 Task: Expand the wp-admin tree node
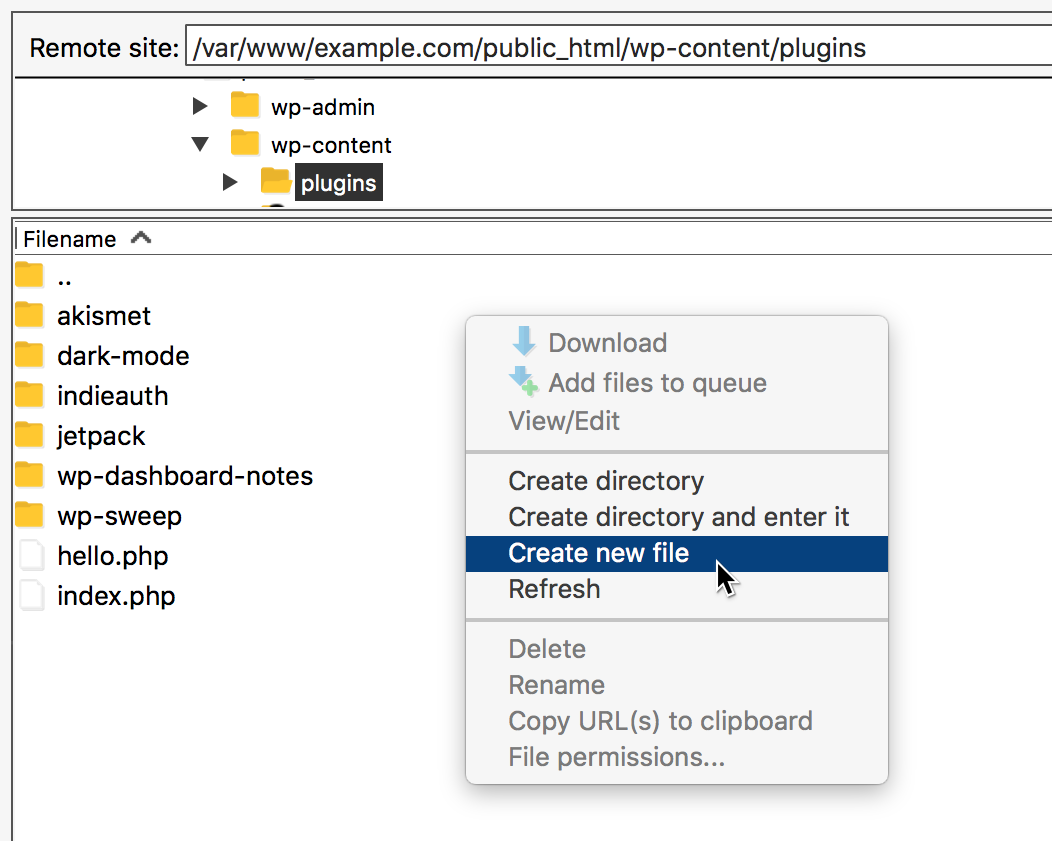tap(200, 106)
